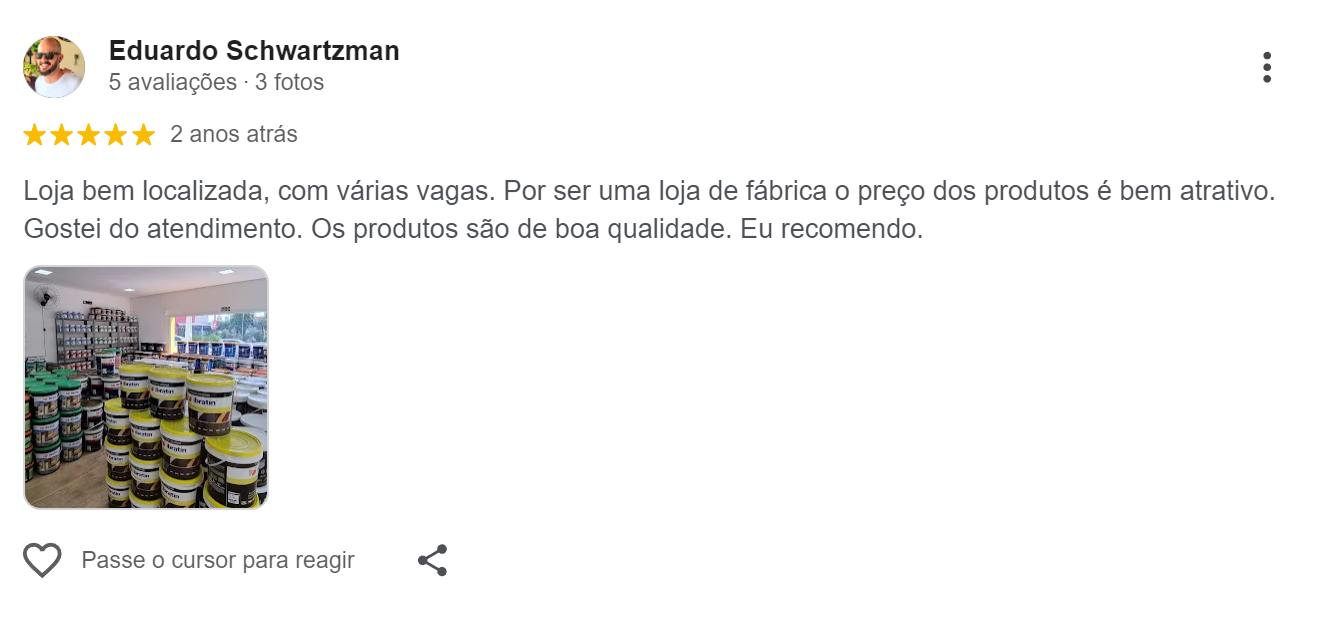This screenshot has height=618, width=1325.
Task: Click the third yellow rating star
Action: coord(89,135)
